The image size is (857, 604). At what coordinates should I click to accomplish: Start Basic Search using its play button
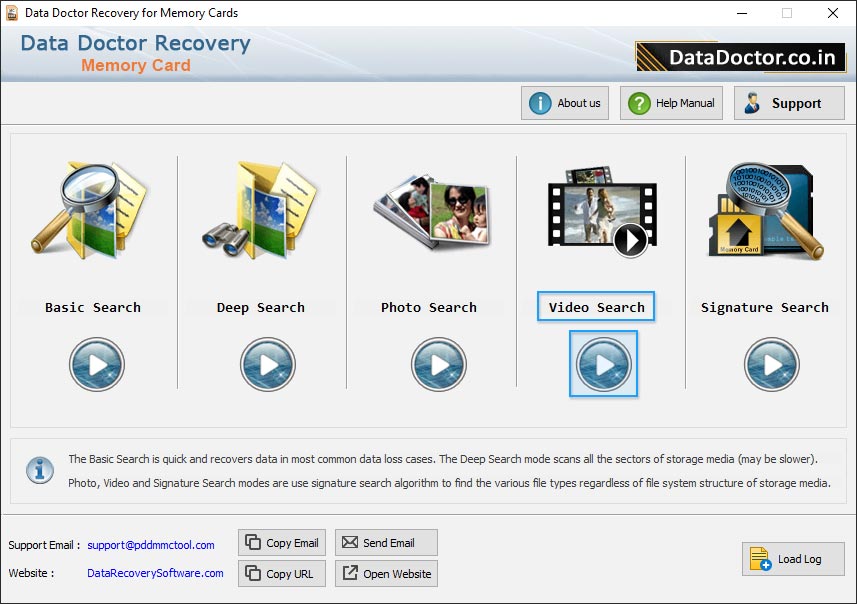96,364
